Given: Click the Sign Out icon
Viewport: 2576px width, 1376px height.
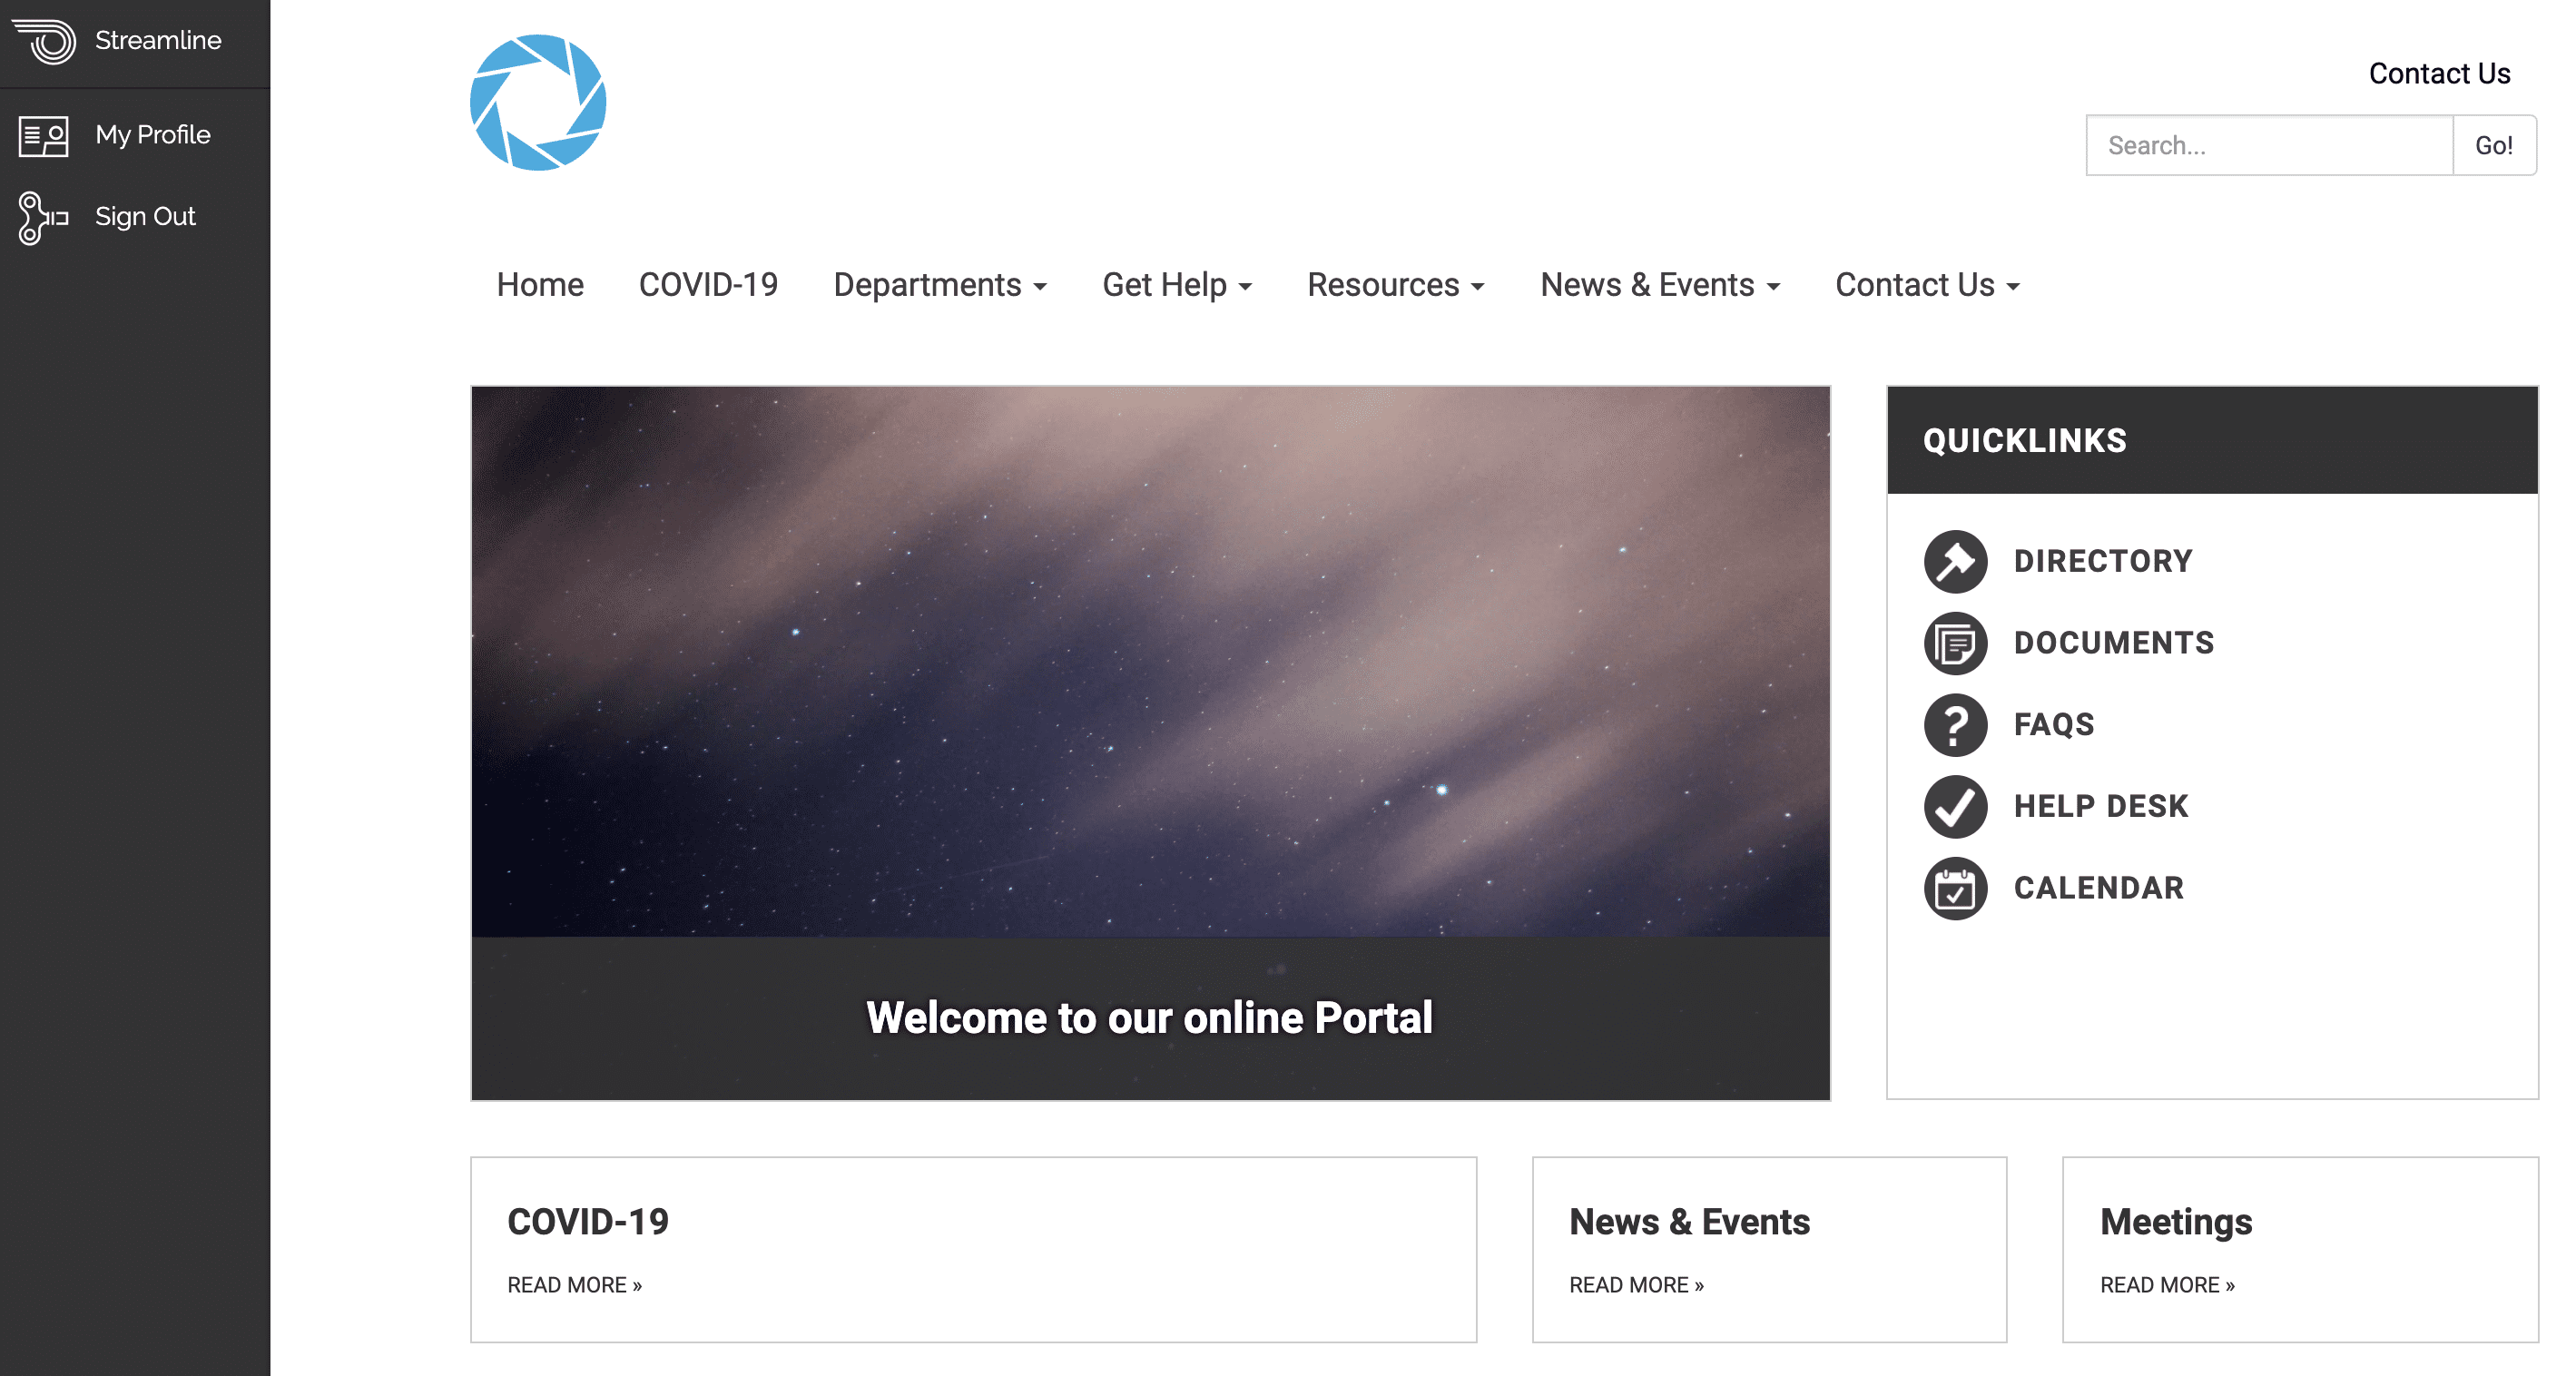Looking at the screenshot, I should [42, 216].
